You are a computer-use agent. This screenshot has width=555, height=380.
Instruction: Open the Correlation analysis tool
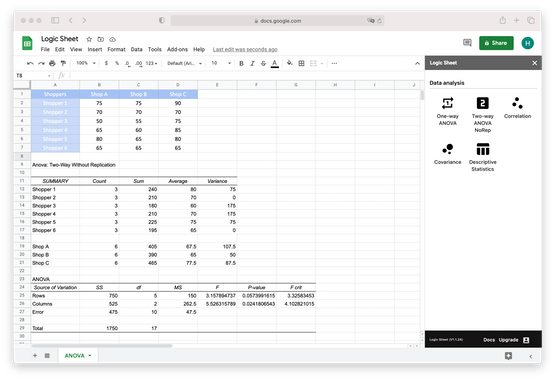tap(517, 108)
